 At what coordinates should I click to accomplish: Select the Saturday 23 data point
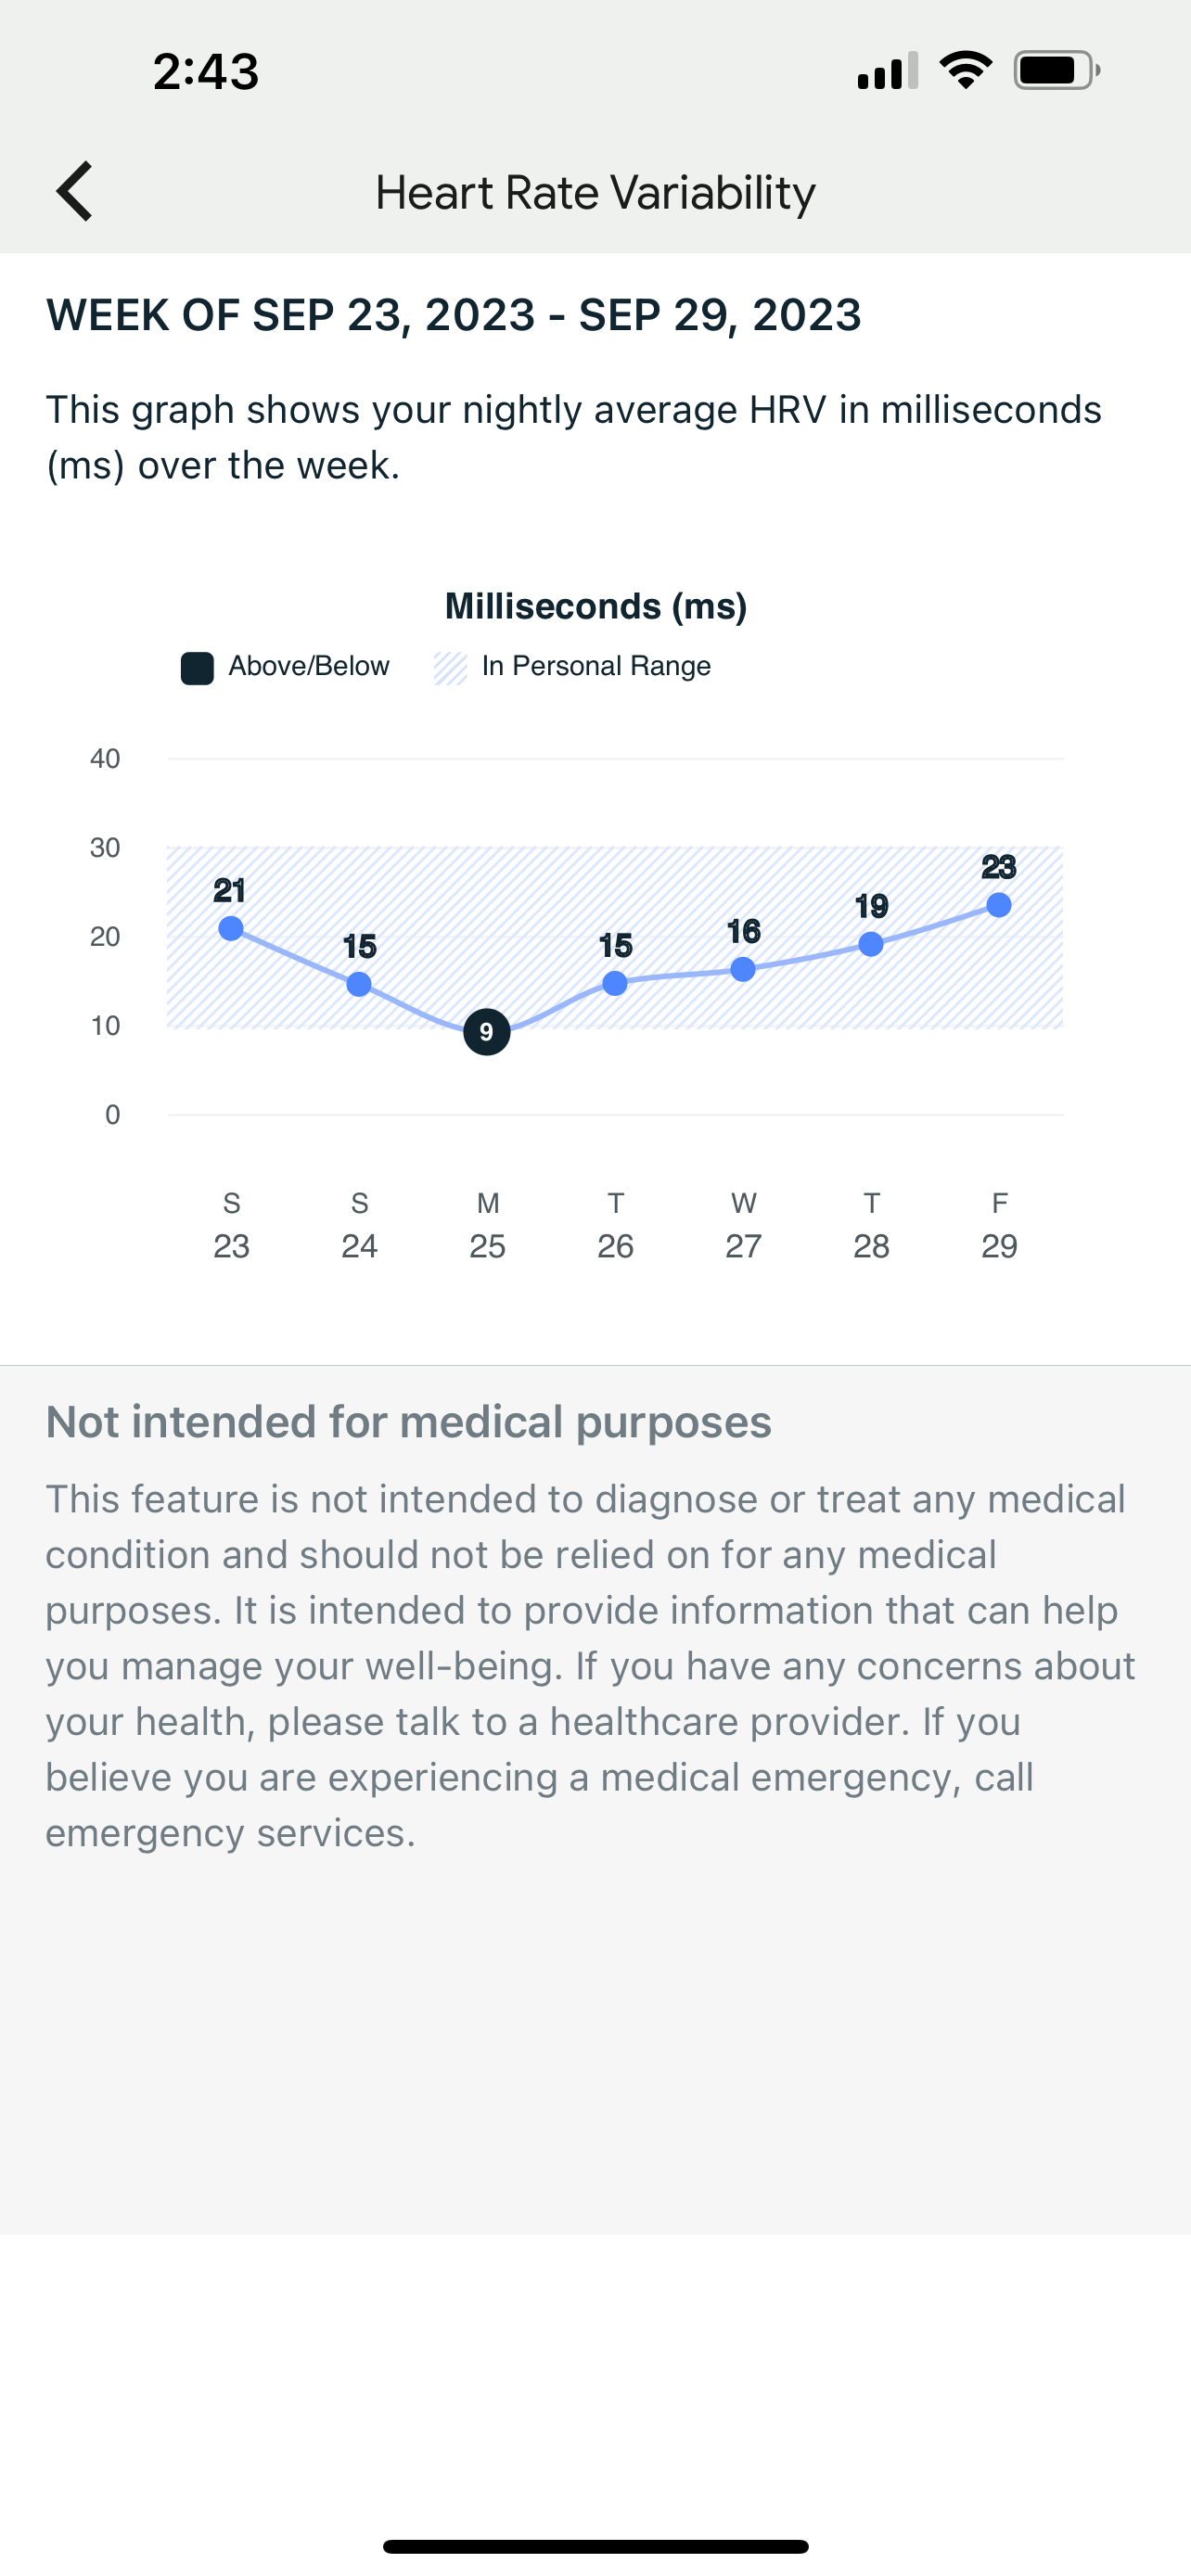[x=231, y=928]
